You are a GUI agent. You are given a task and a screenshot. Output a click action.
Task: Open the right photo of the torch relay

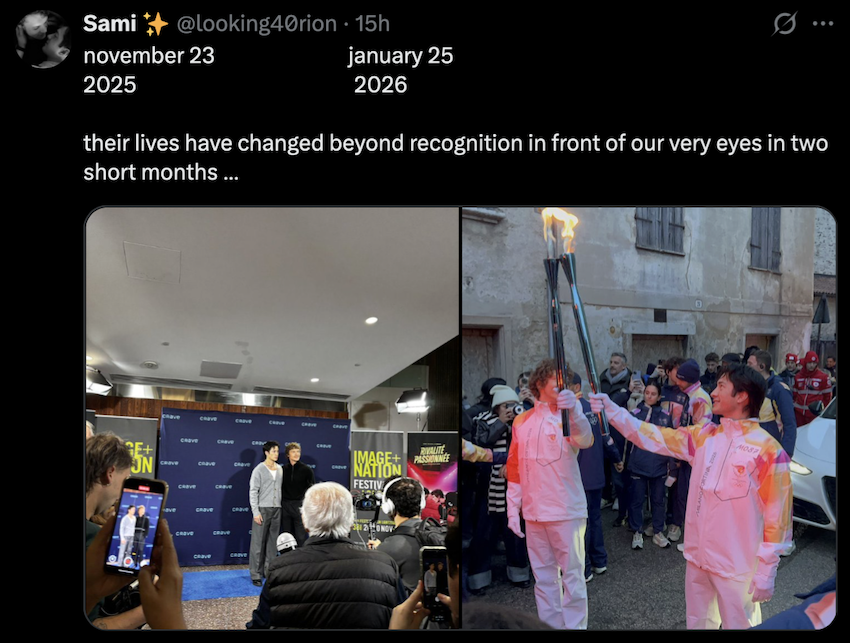coord(649,418)
